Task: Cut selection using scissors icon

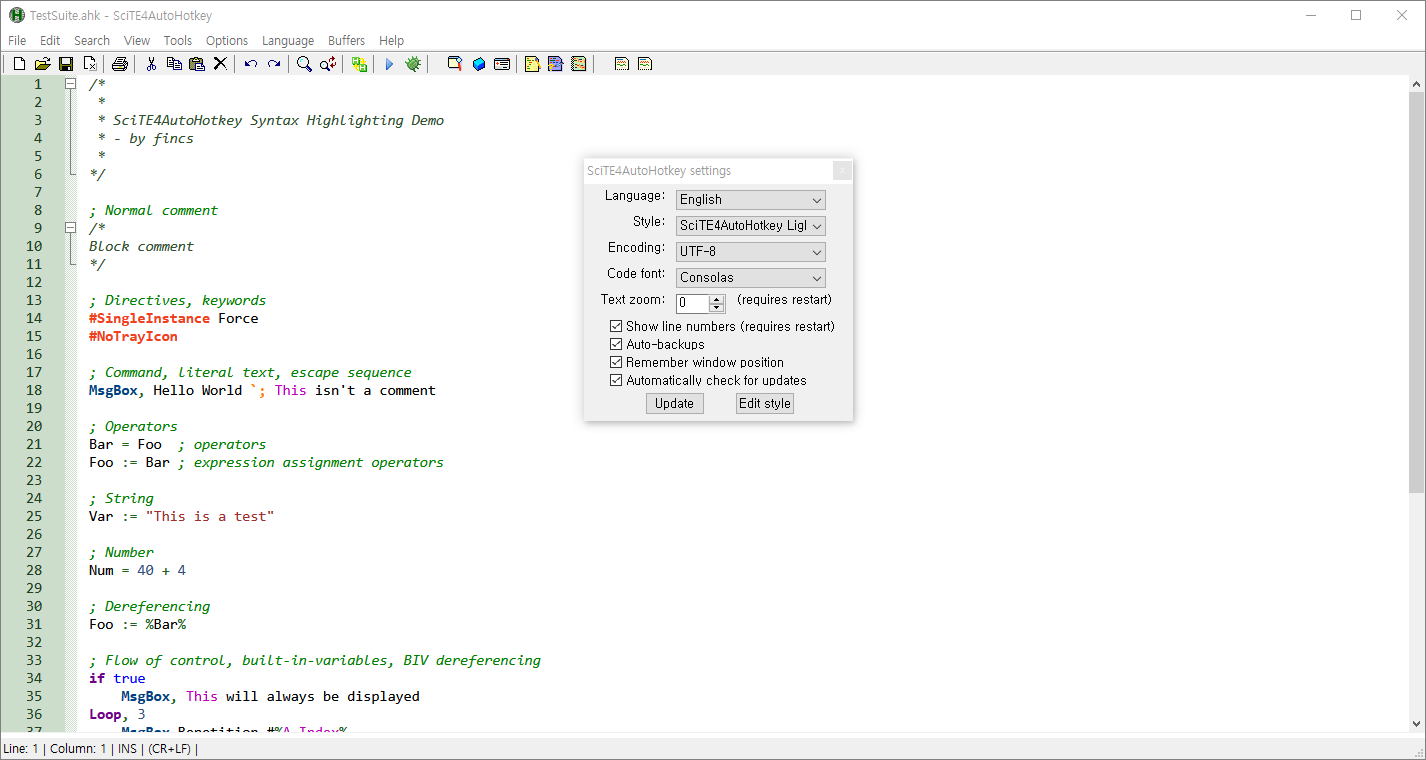Action: 151,64
